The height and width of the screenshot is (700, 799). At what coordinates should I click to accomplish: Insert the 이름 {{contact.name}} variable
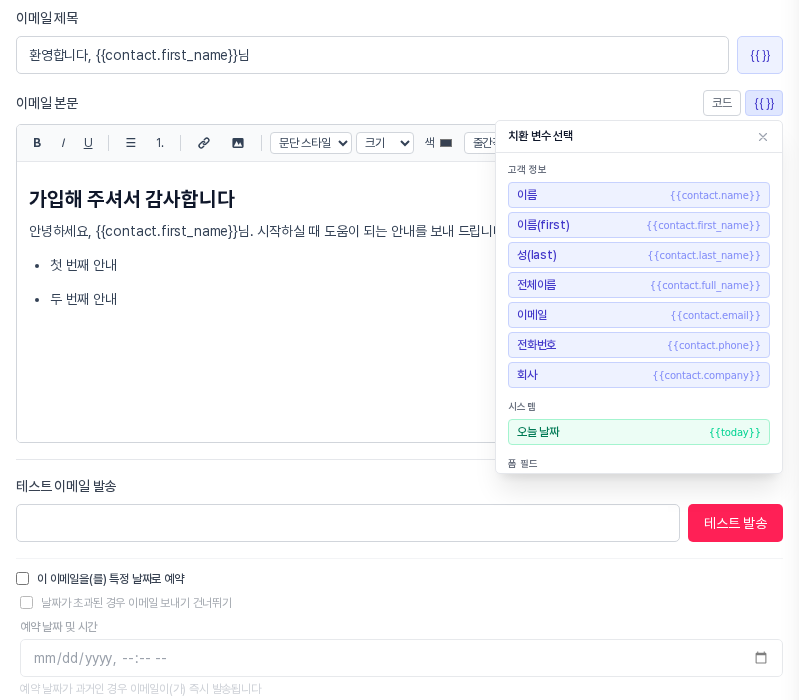coord(638,195)
